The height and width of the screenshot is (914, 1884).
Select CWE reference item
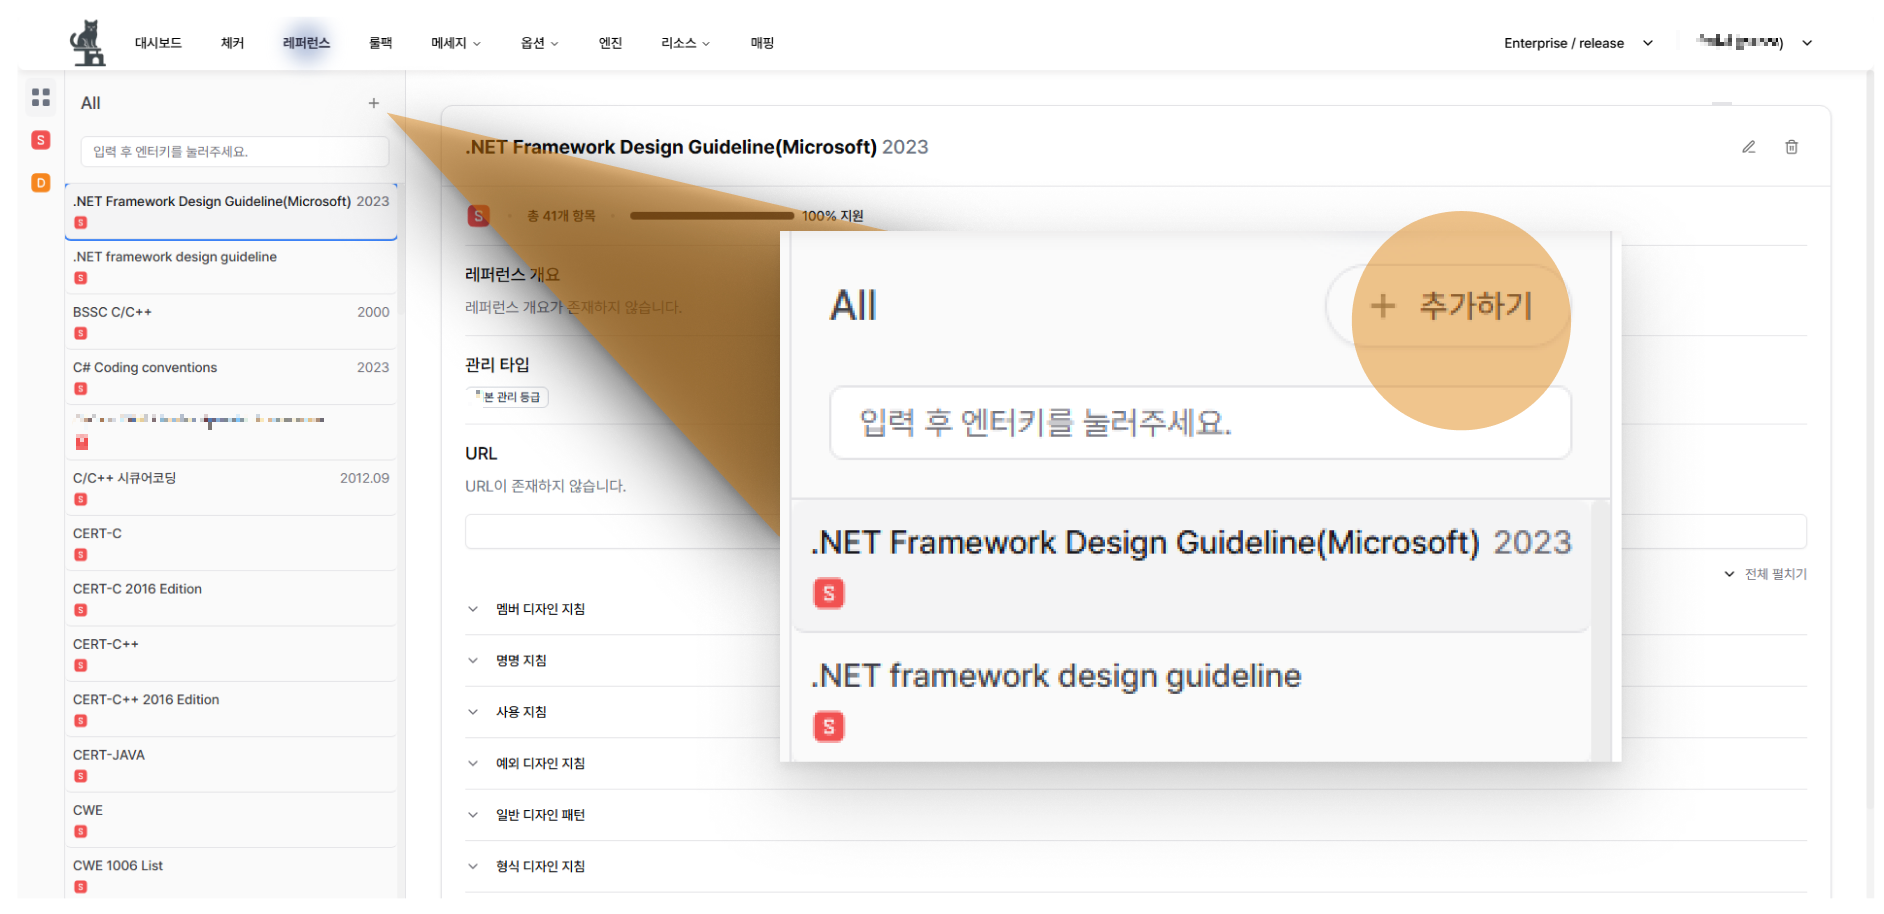tap(231, 821)
